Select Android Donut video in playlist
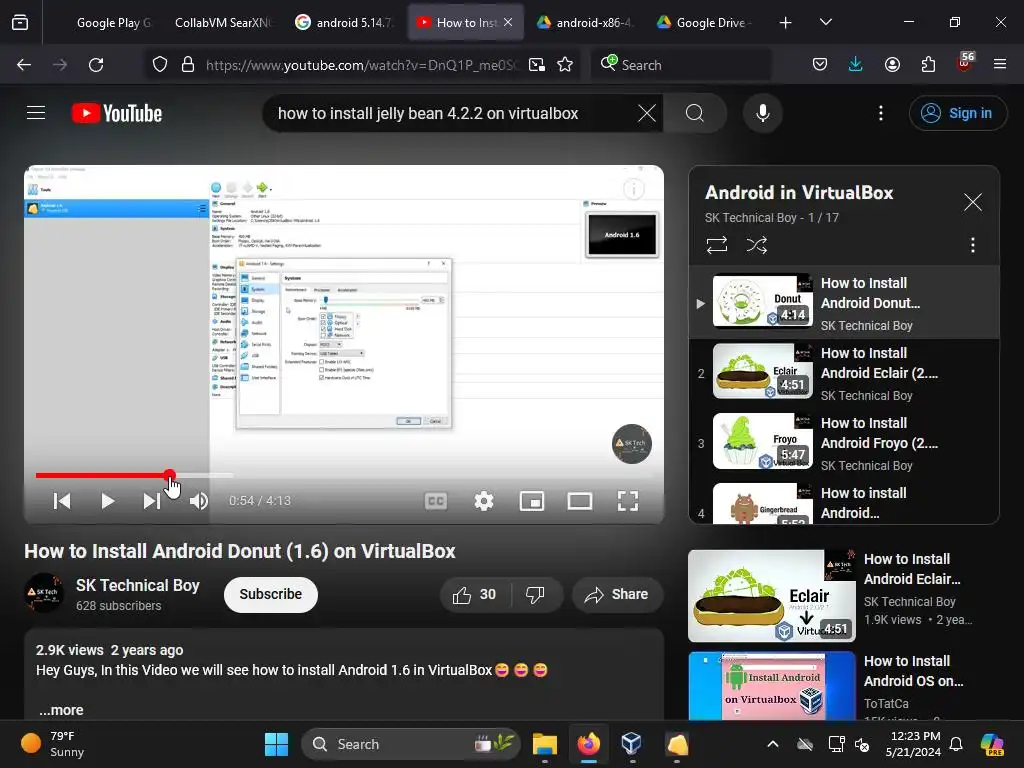This screenshot has height=768, width=1024. point(844,302)
